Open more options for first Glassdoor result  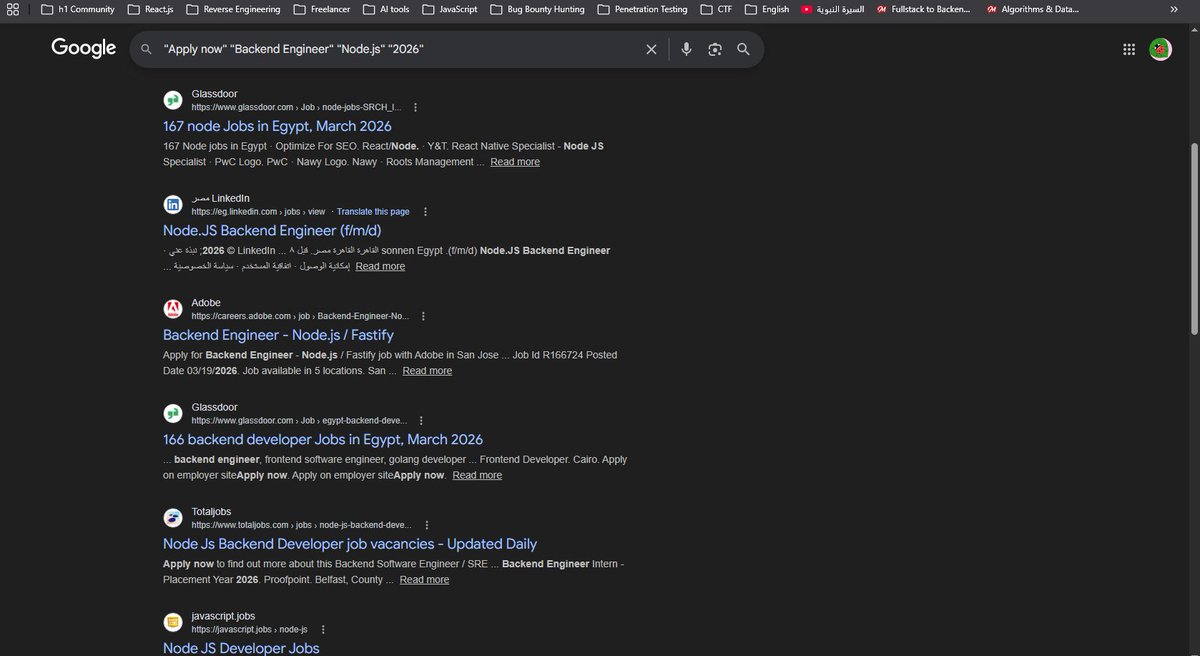coord(415,107)
